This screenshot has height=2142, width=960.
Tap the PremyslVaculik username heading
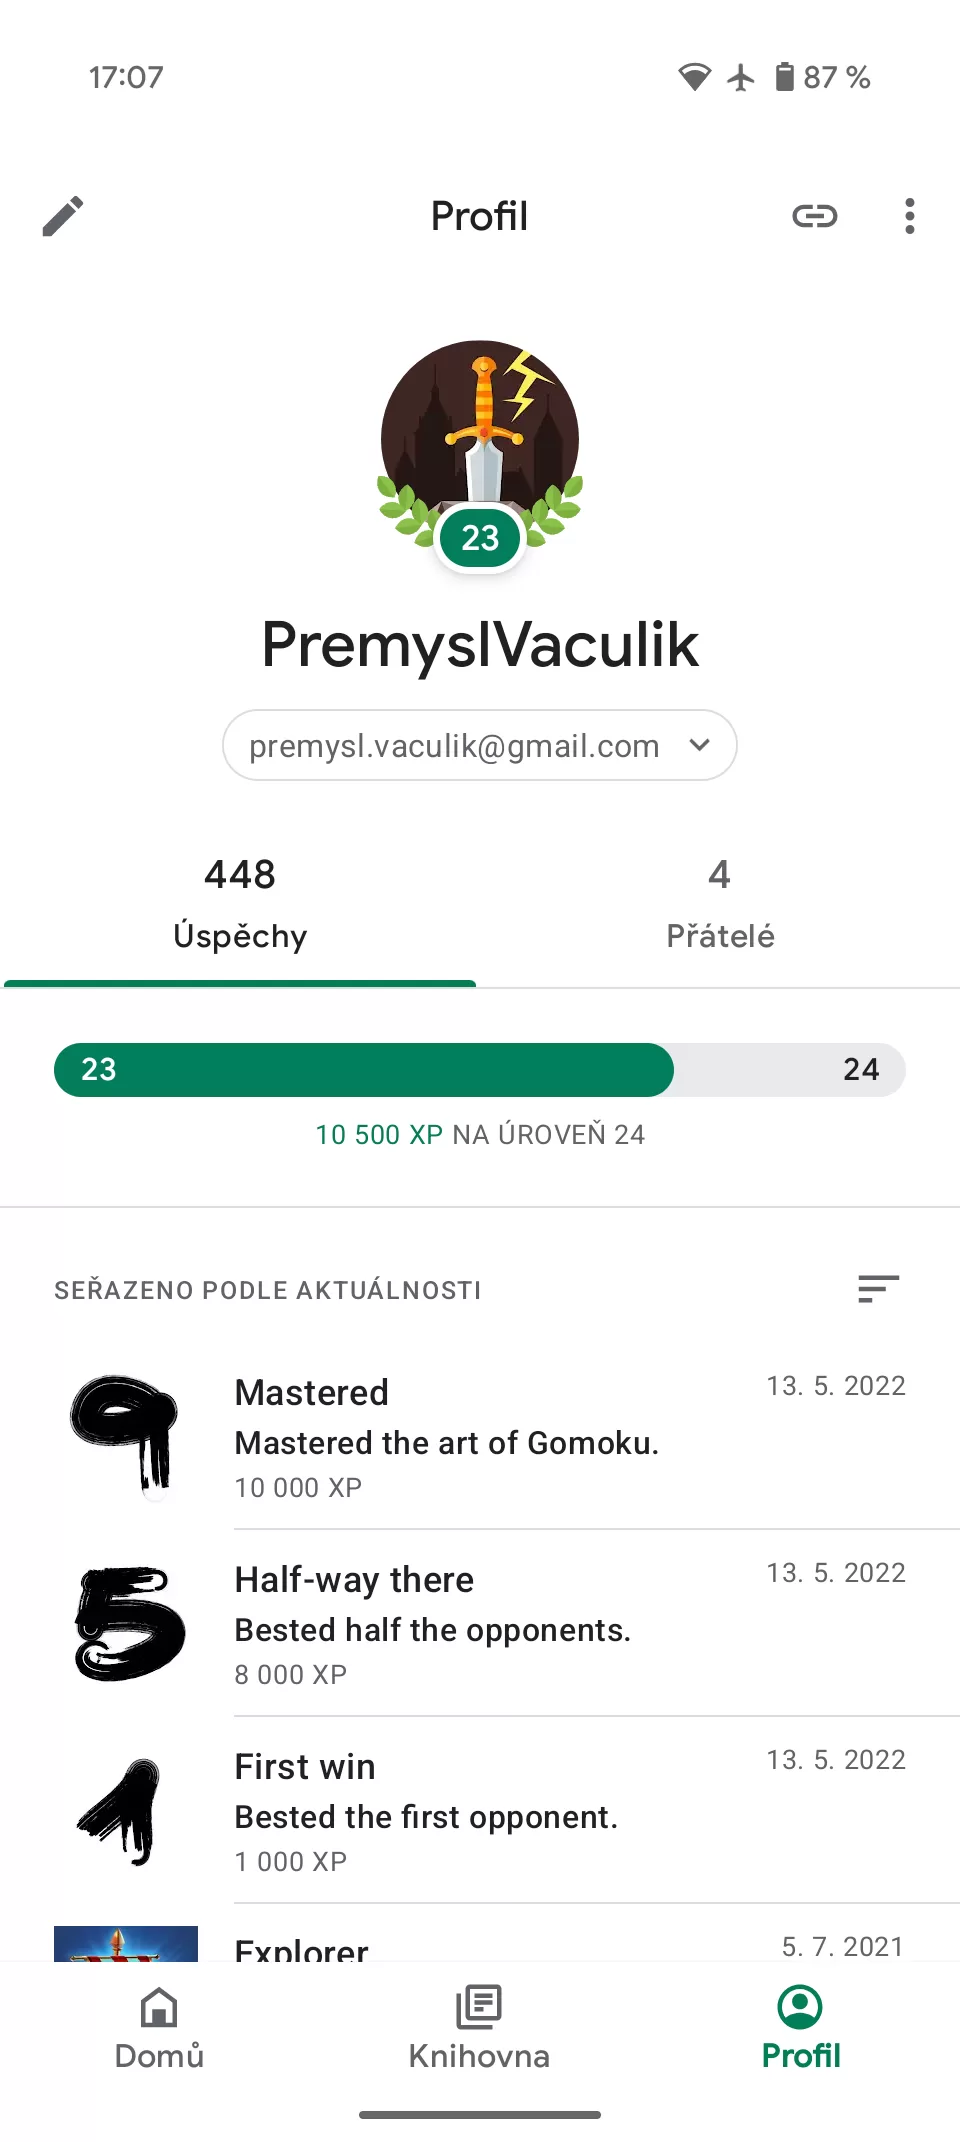(480, 645)
